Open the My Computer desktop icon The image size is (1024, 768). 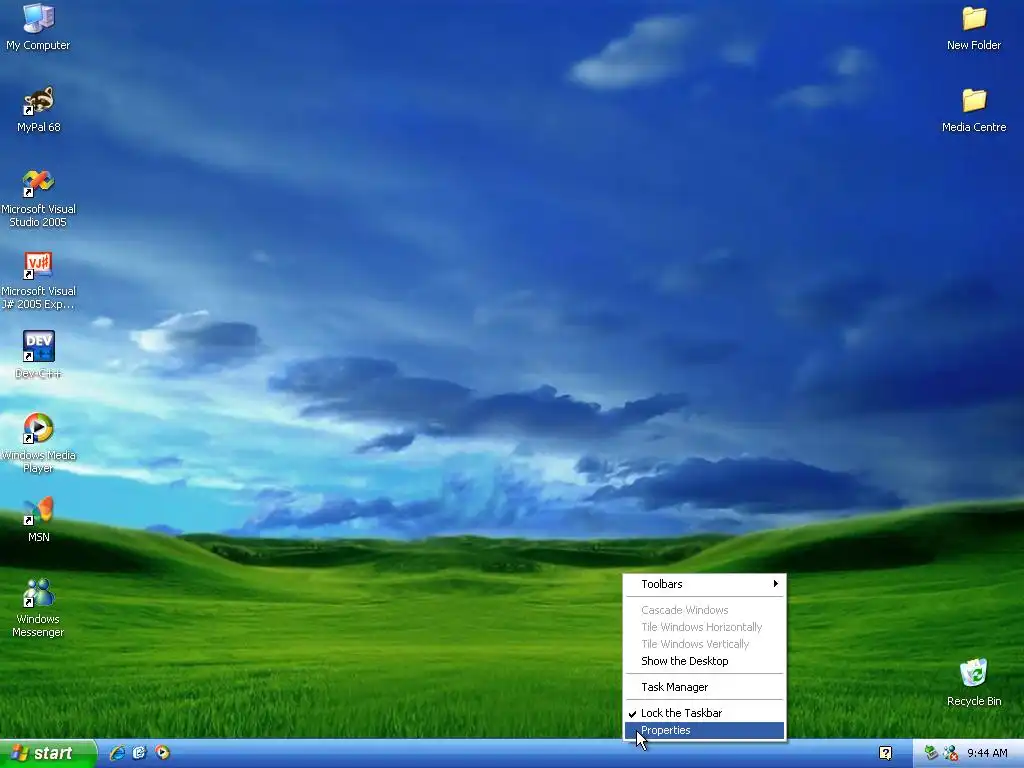click(x=38, y=26)
